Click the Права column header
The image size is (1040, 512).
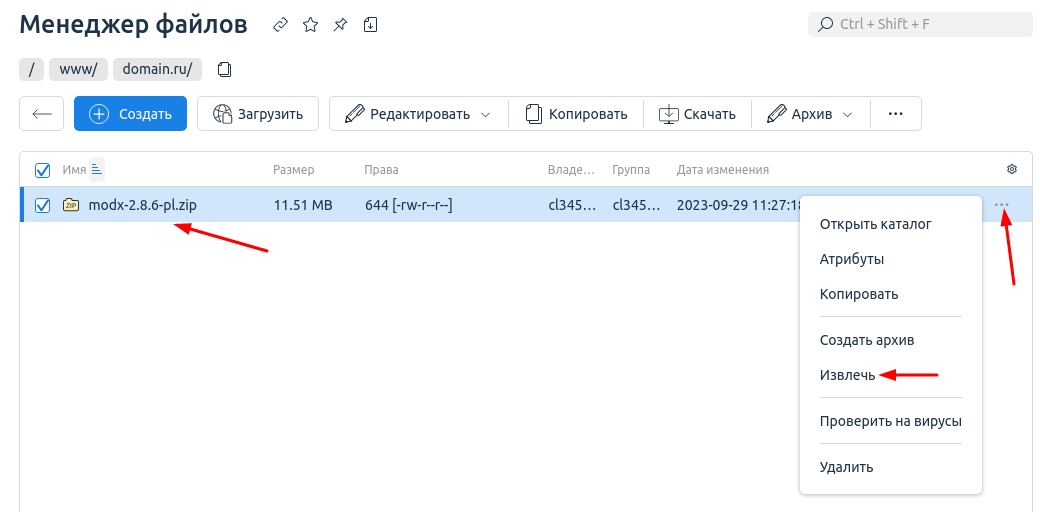coord(381,170)
